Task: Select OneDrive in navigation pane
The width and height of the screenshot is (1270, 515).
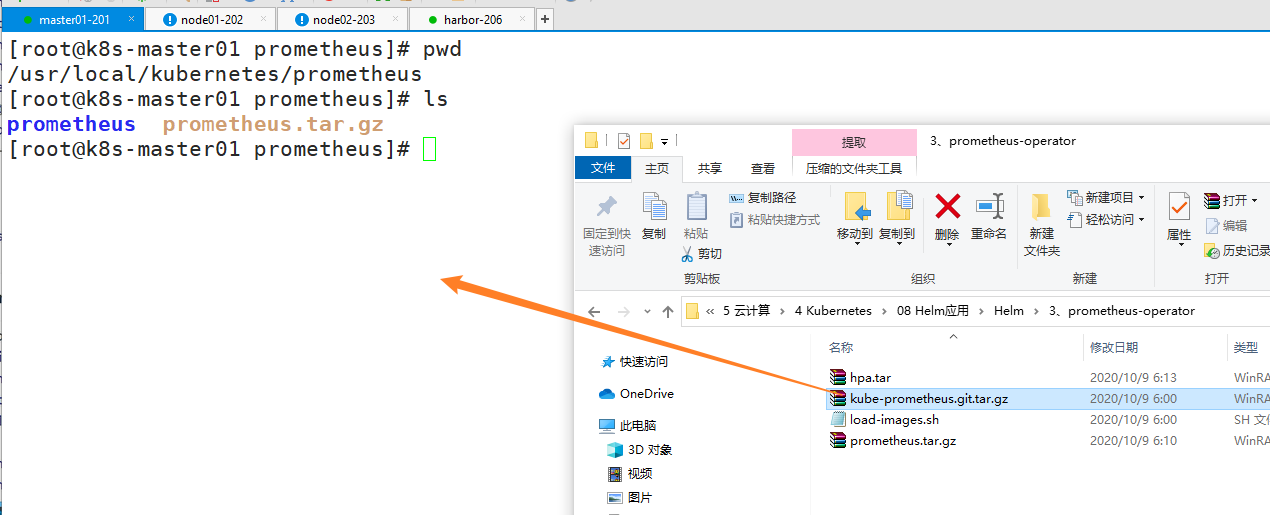Action: pyautogui.click(x=646, y=393)
